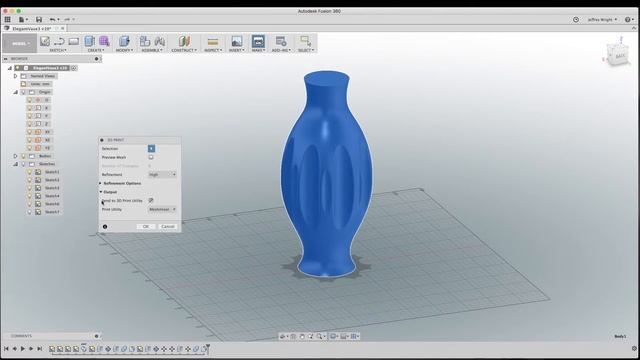This screenshot has width=640, height=360.
Task: Click the Selection button in the 3D Print dialog
Action: (x=151, y=149)
